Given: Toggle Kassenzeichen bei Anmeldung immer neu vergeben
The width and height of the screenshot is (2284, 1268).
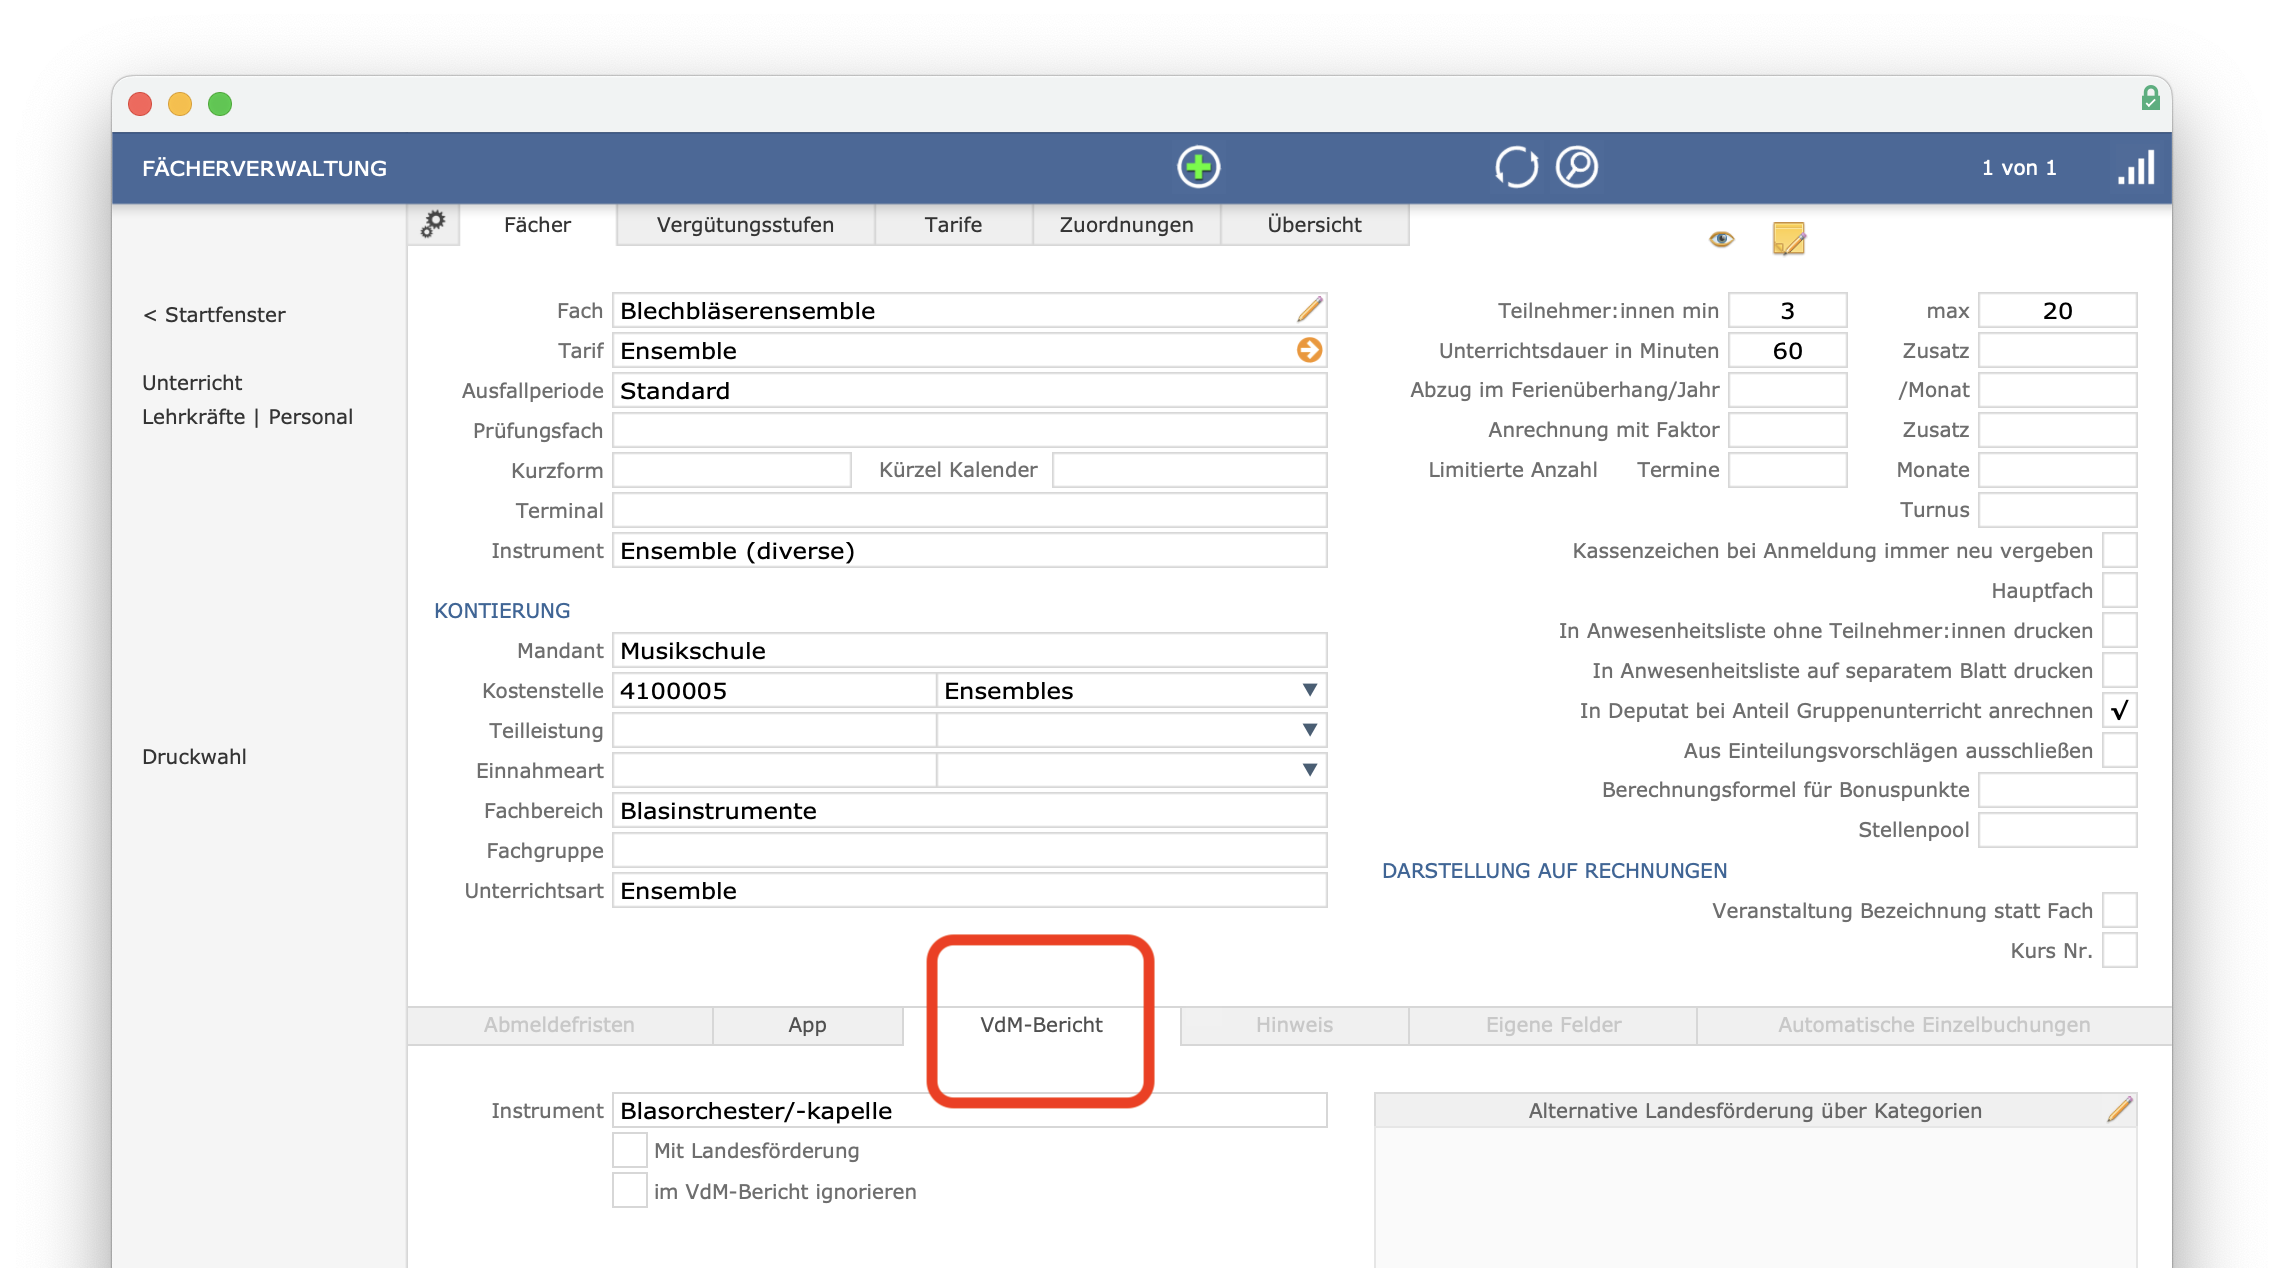Looking at the screenshot, I should tap(2119, 550).
